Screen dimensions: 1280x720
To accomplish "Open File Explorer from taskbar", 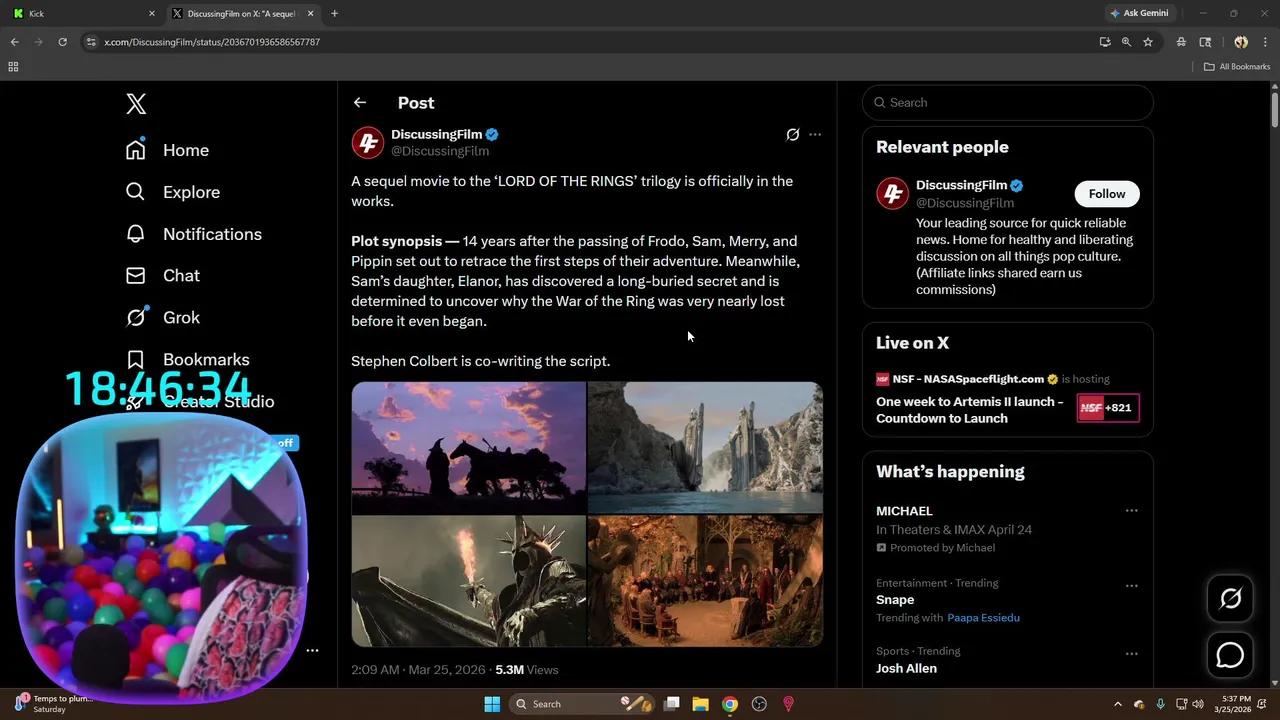I will pyautogui.click(x=701, y=704).
